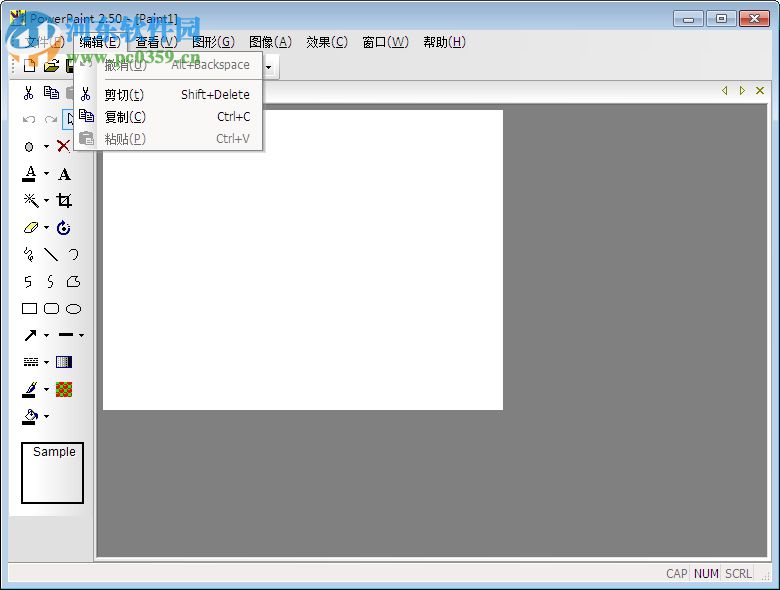Select the Rounded Rectangle shape tool
Viewport: 780px width, 590px height.
tap(51, 309)
